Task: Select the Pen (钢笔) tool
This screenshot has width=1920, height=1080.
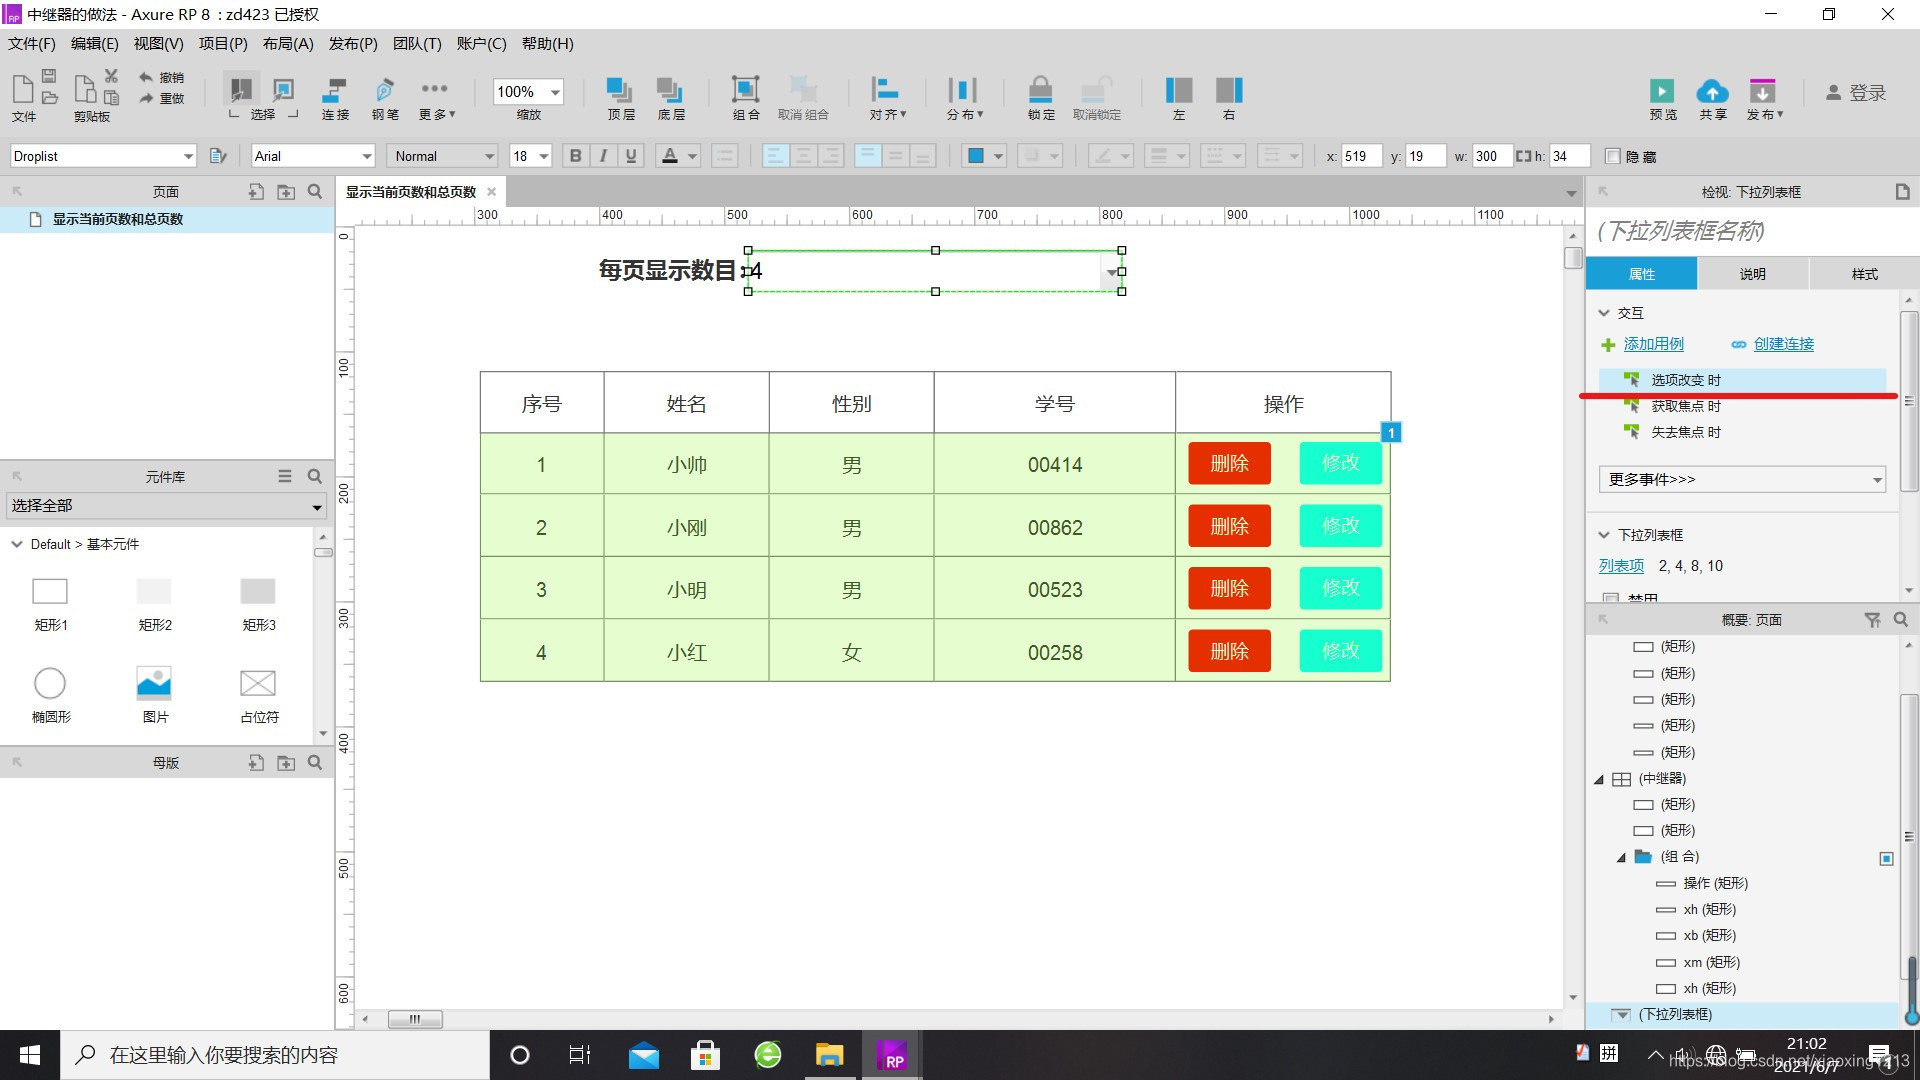Action: [x=385, y=92]
